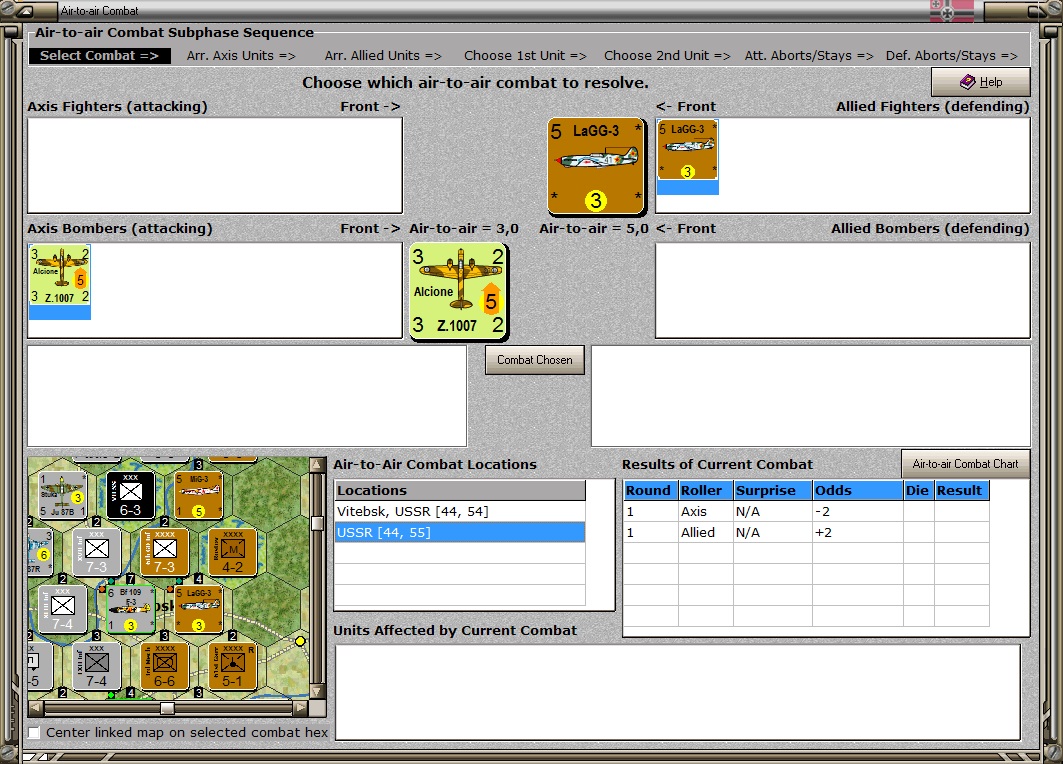Click the Select Combat subphase step

coord(99,56)
